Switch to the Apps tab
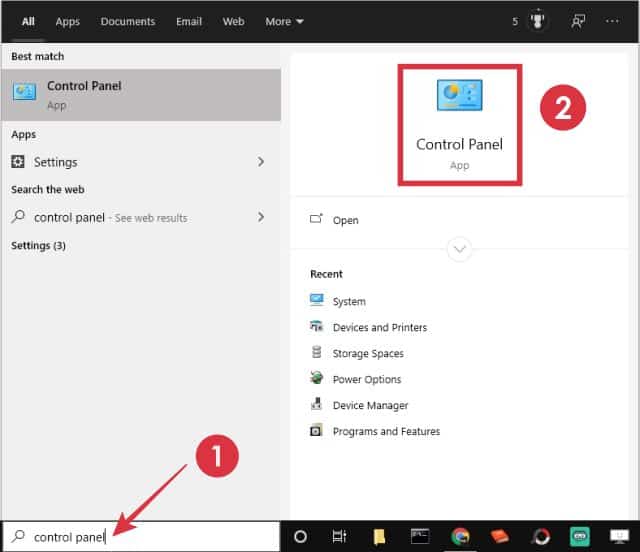The height and width of the screenshot is (552, 640). tap(67, 21)
